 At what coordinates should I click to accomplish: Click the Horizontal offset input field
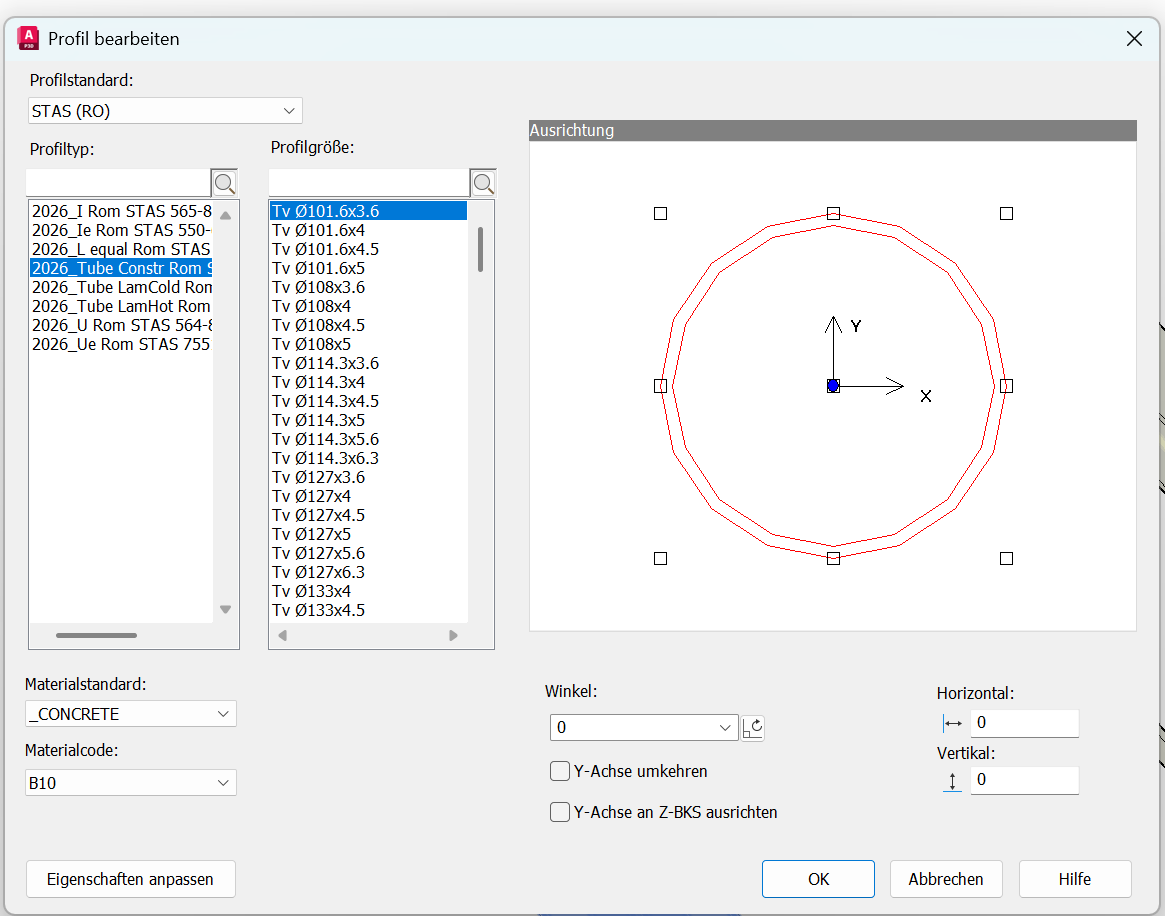point(1024,722)
